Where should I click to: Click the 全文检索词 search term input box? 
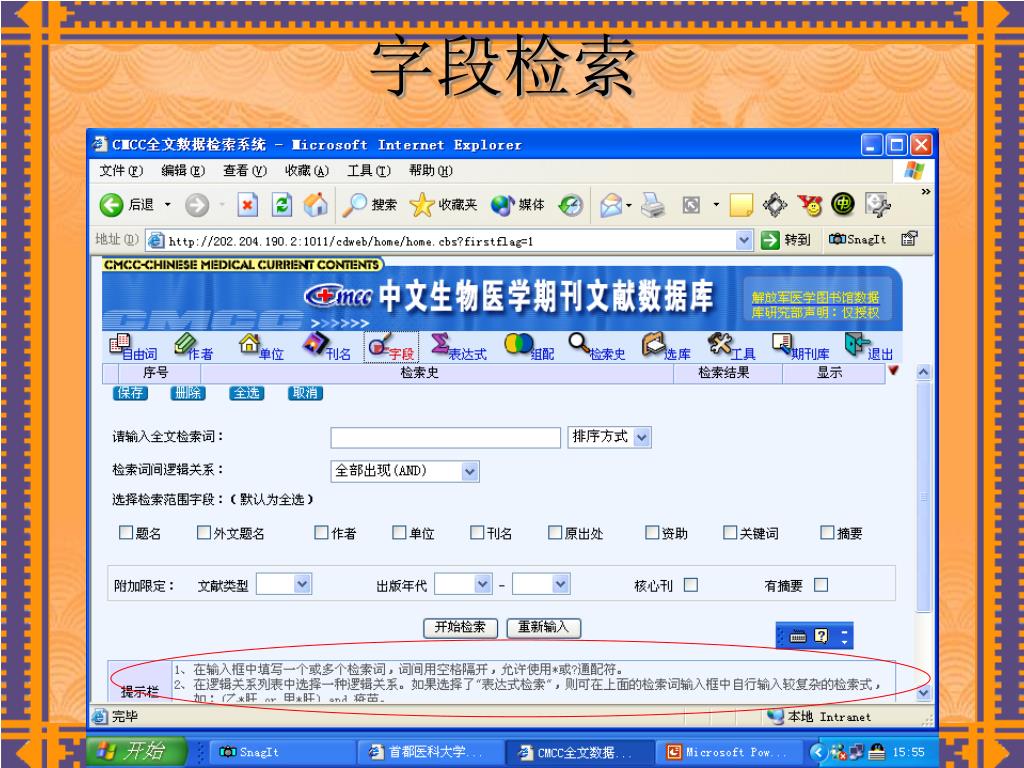coord(445,438)
